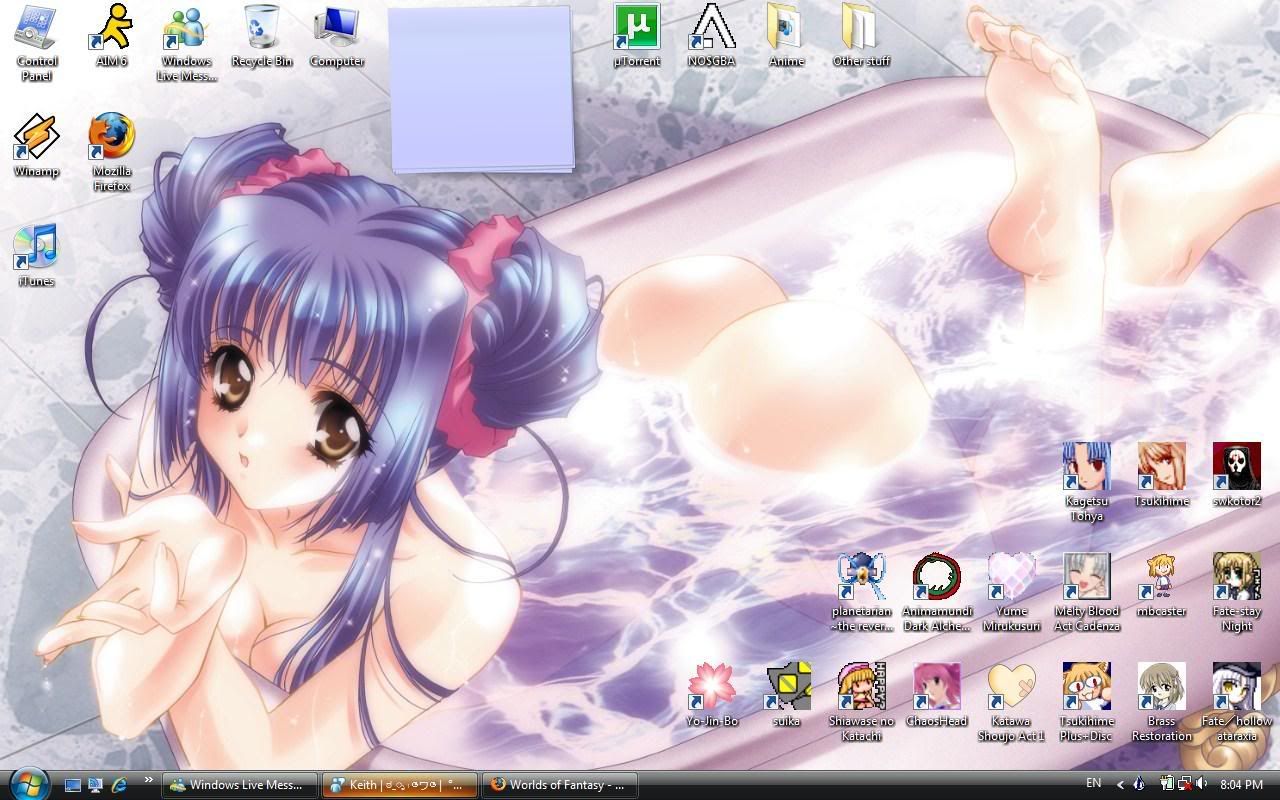Click the Windows Start orb button
1280x800 pixels.
(x=28, y=782)
